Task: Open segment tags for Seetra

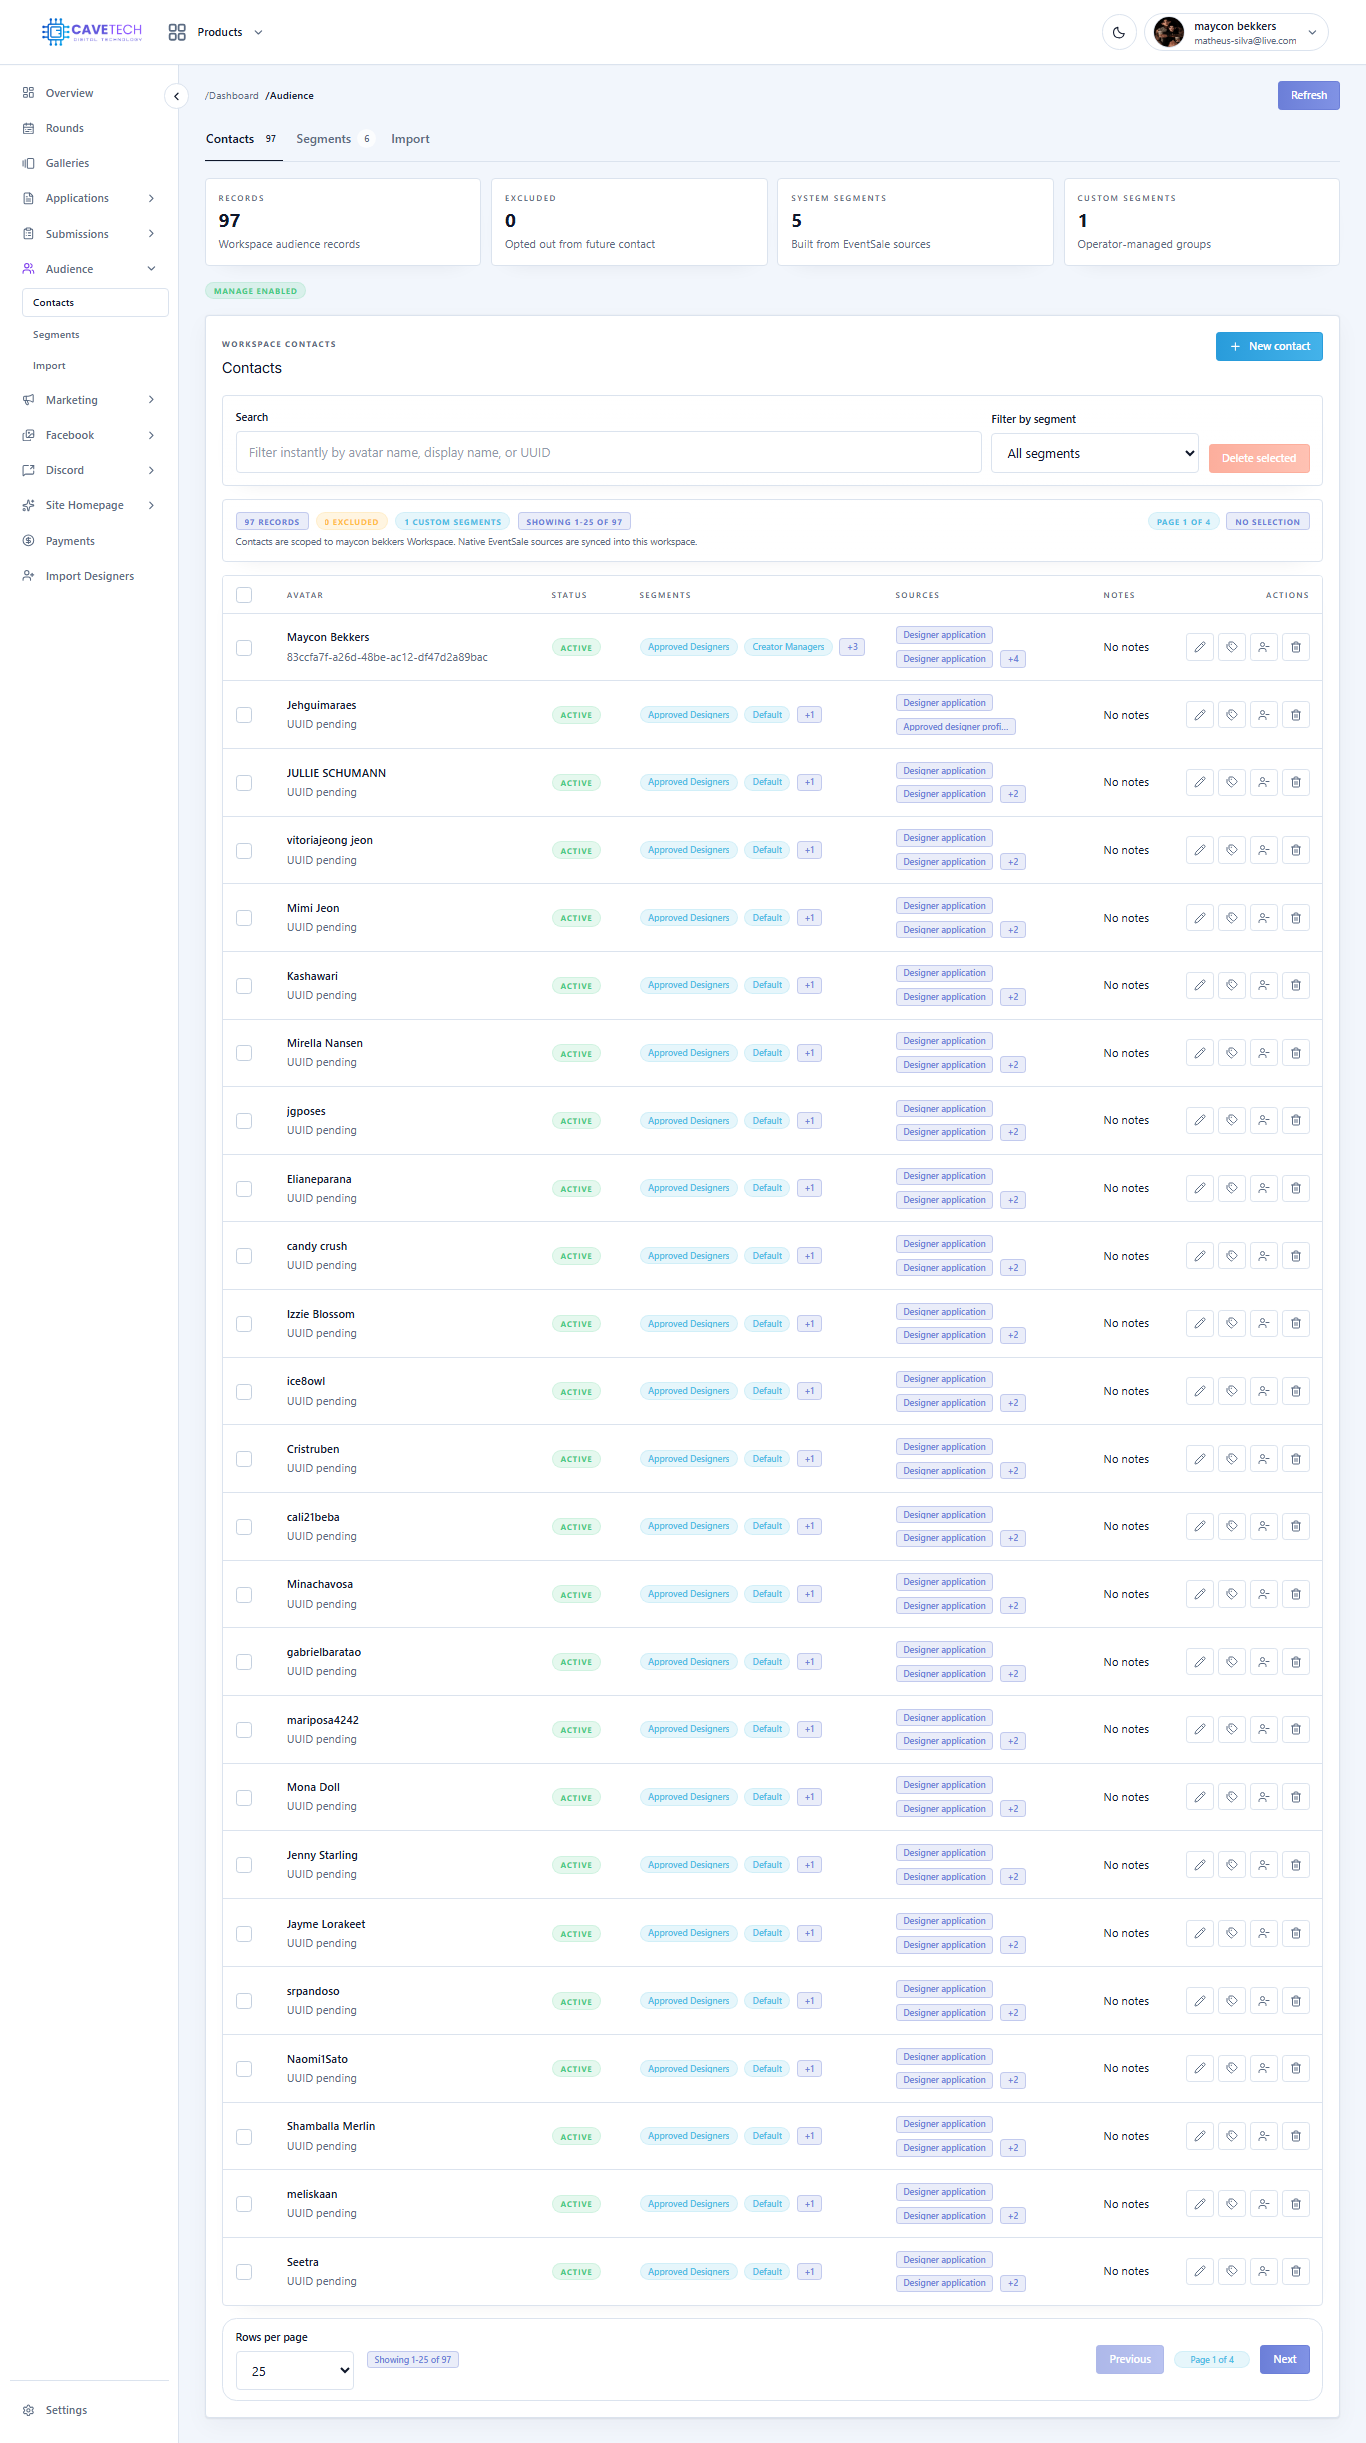Action: [x=1232, y=2271]
